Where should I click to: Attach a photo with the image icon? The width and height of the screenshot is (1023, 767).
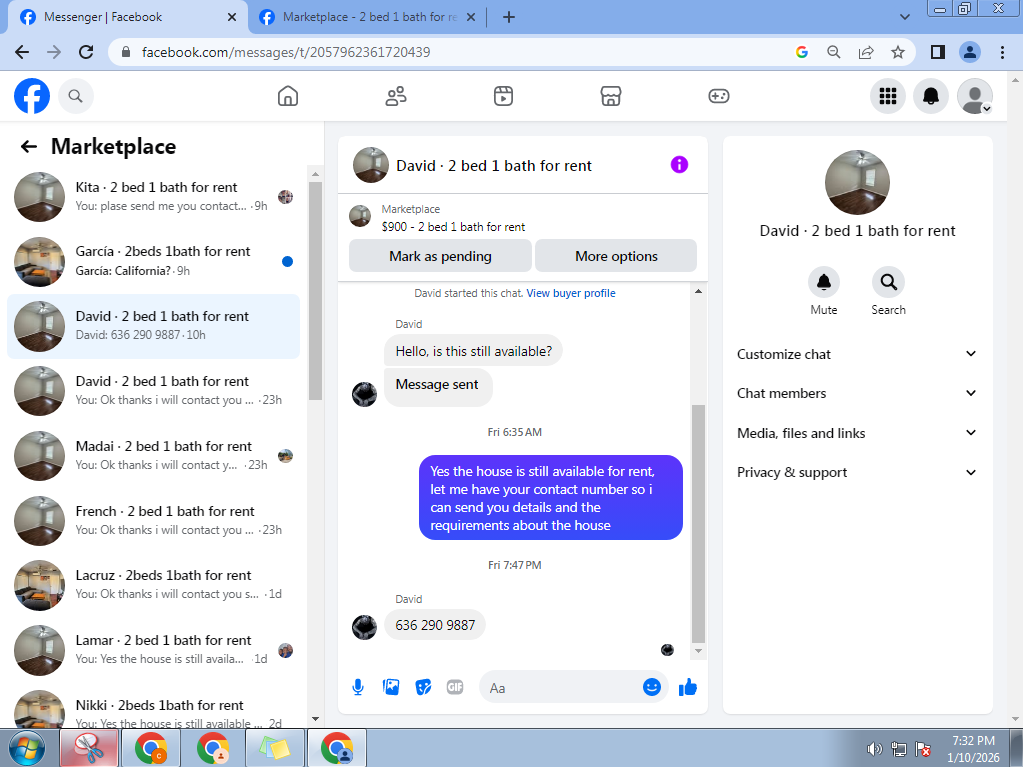pyautogui.click(x=391, y=687)
